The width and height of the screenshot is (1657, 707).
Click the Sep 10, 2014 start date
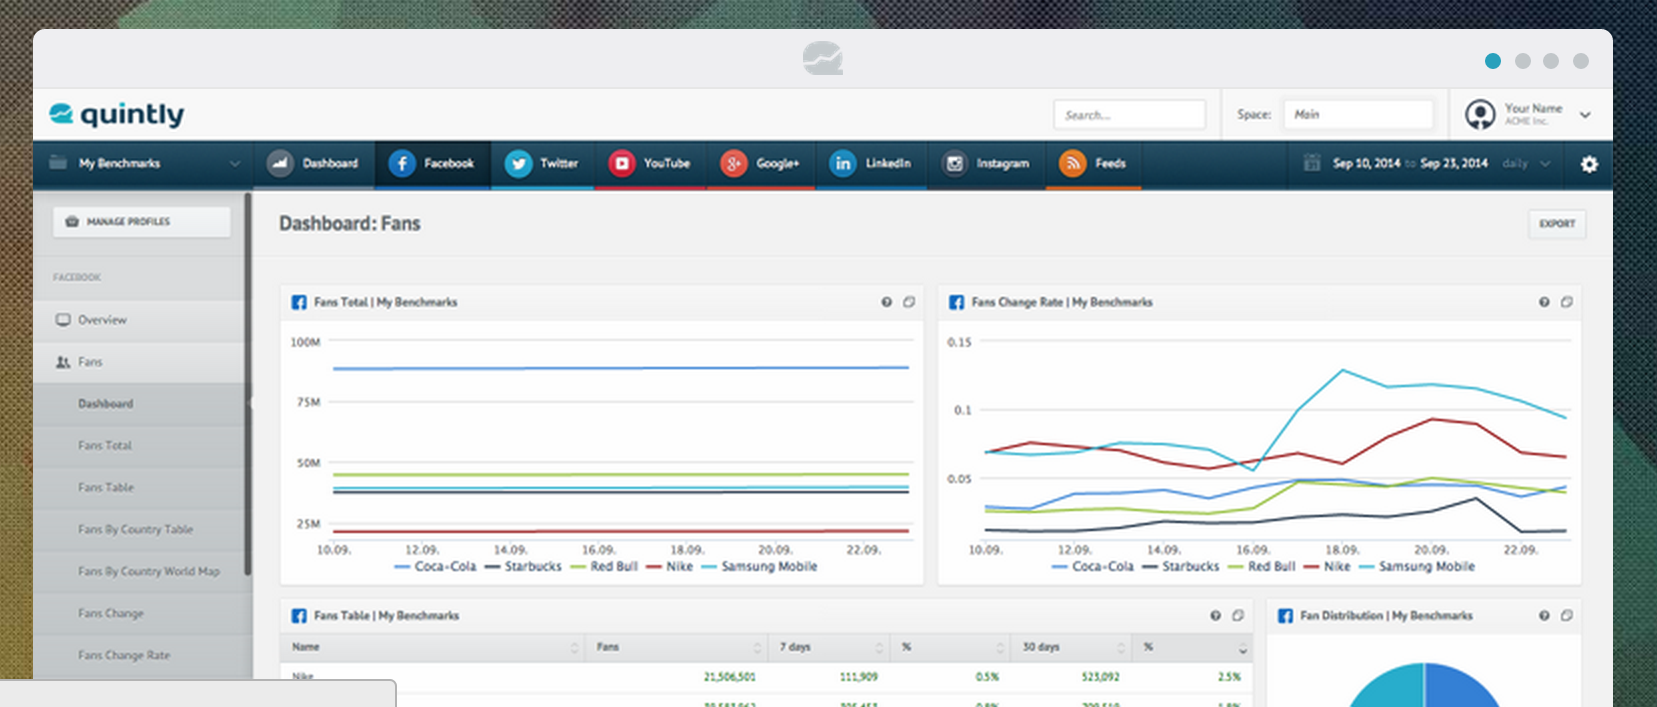(1366, 163)
